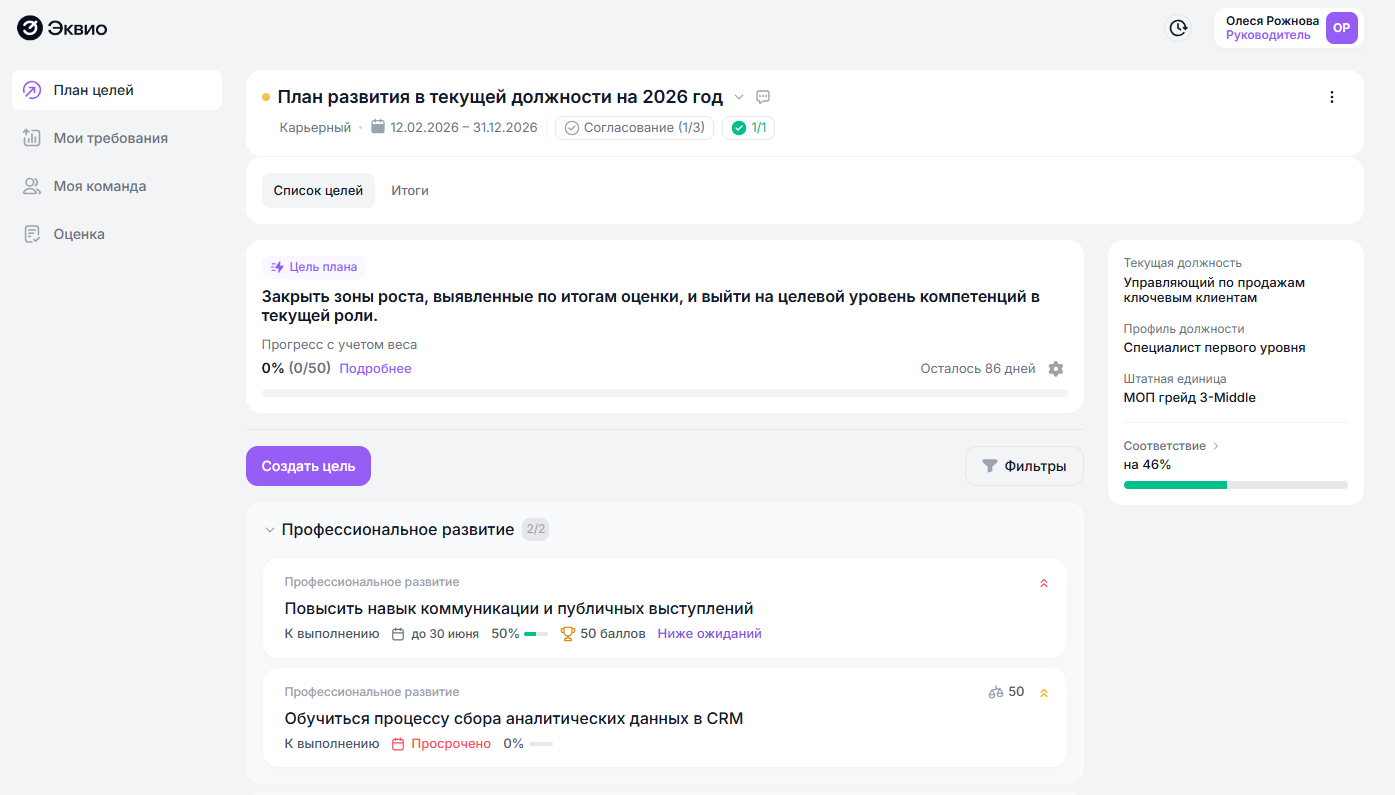
Task: Click the ОР user avatar
Action: click(x=1341, y=28)
